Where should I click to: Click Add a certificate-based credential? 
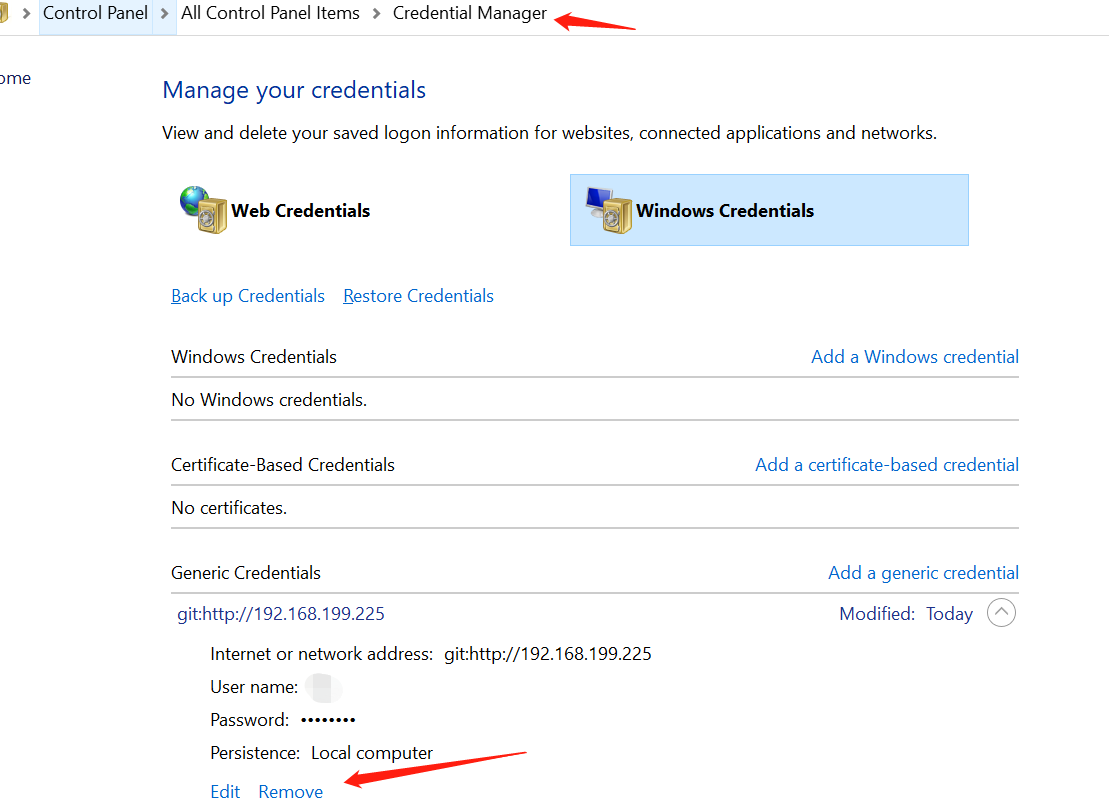pyautogui.click(x=887, y=465)
